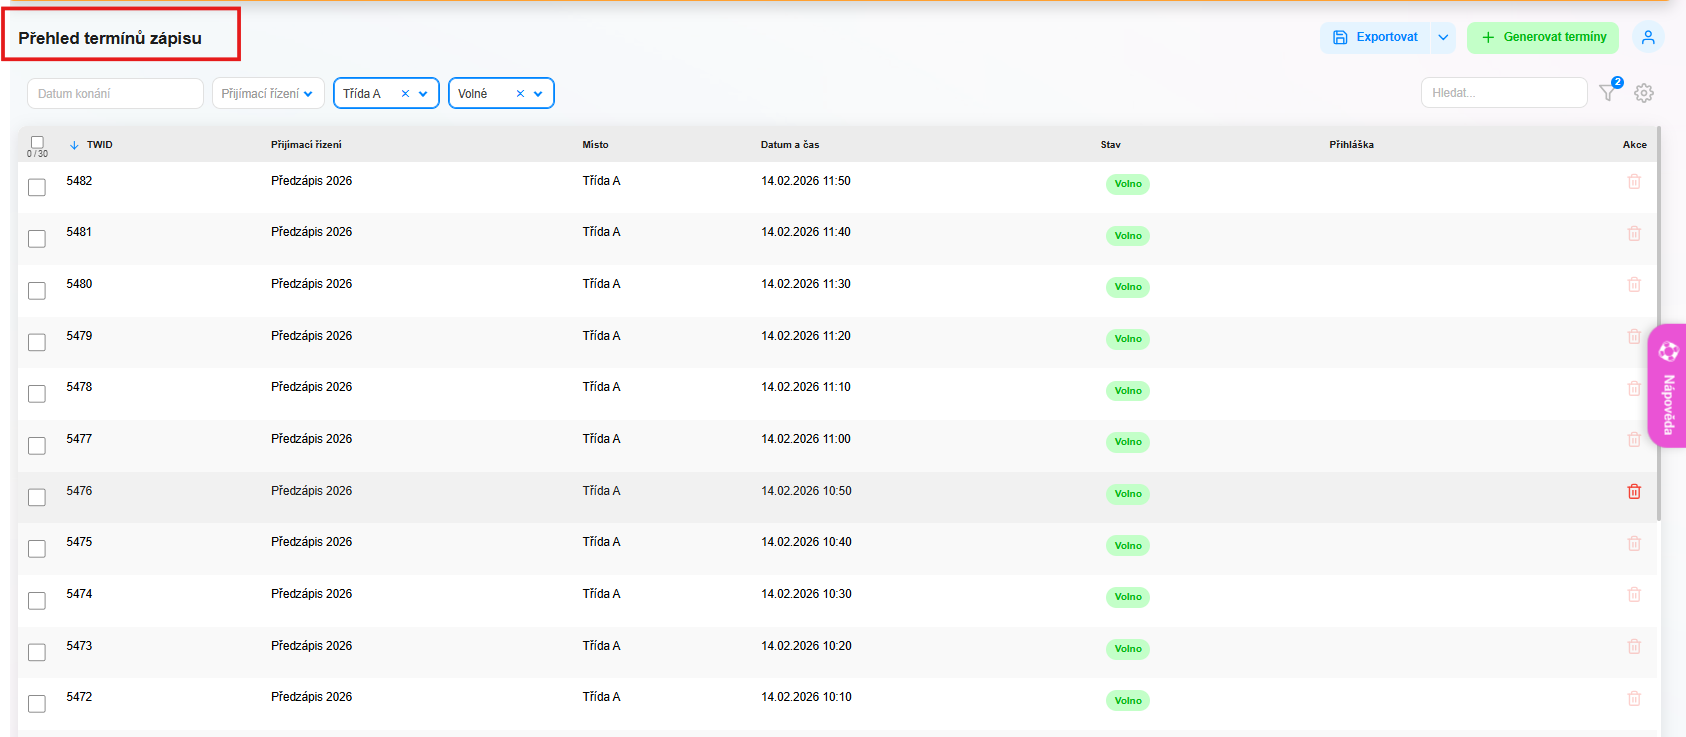This screenshot has height=737, width=1686.
Task: Select the checkbox for row 5478
Action: [37, 394]
